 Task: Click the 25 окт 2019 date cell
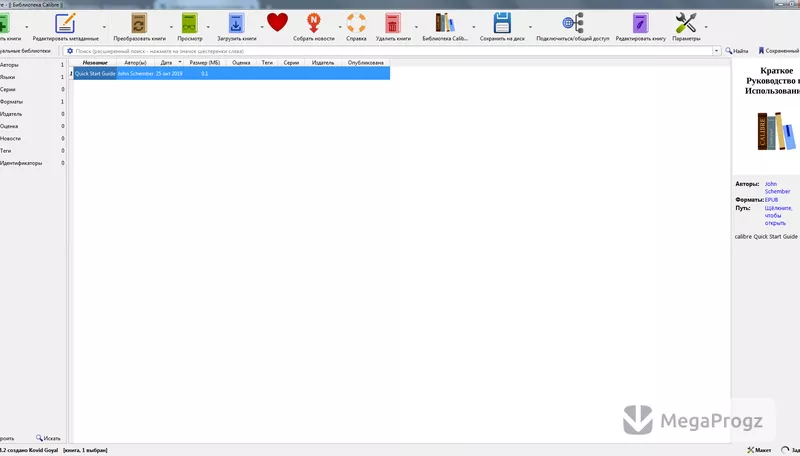tap(169, 73)
